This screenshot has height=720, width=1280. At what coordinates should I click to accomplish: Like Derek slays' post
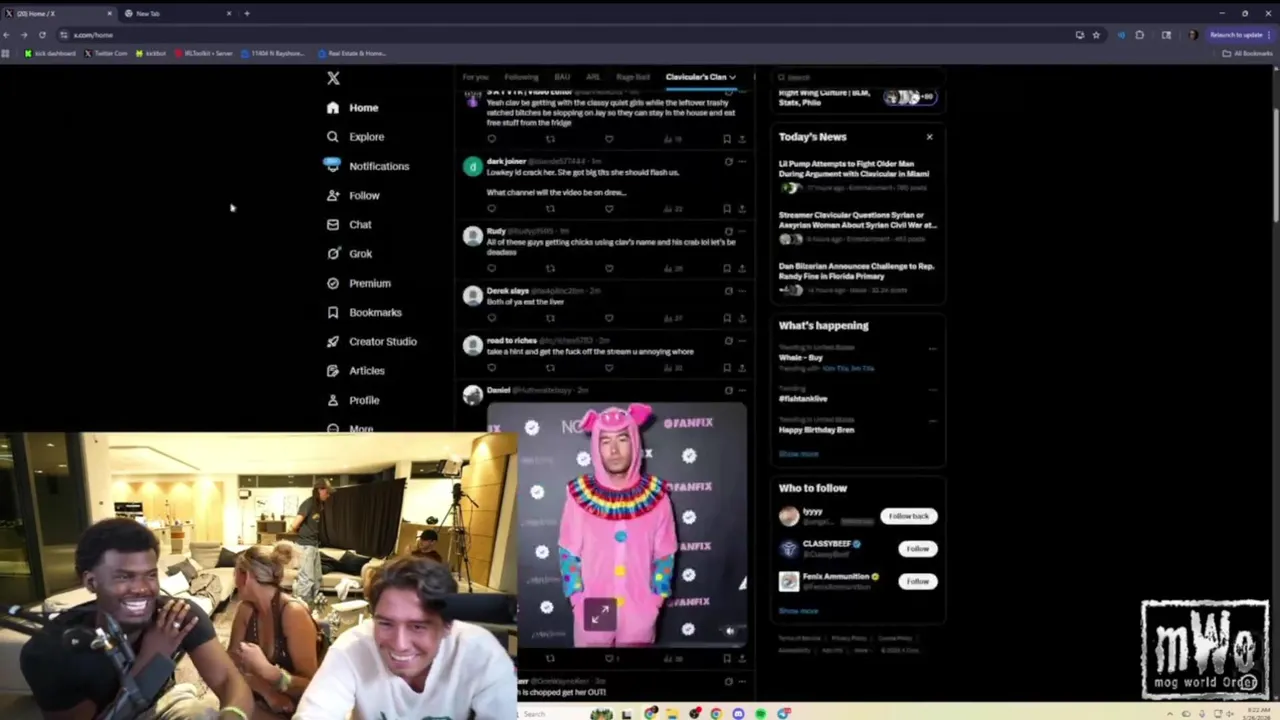(x=609, y=318)
